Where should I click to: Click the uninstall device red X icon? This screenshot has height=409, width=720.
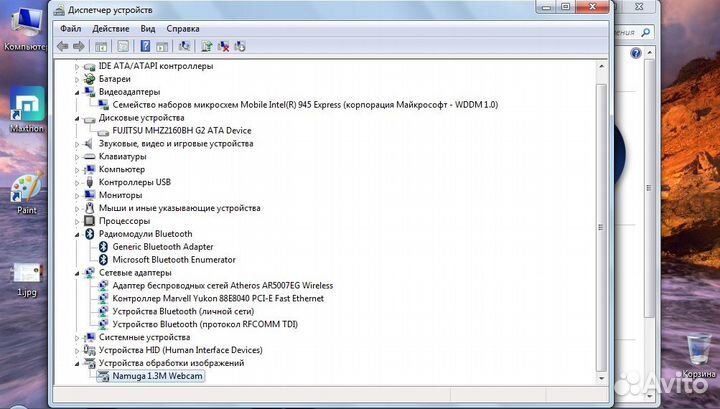coord(223,46)
